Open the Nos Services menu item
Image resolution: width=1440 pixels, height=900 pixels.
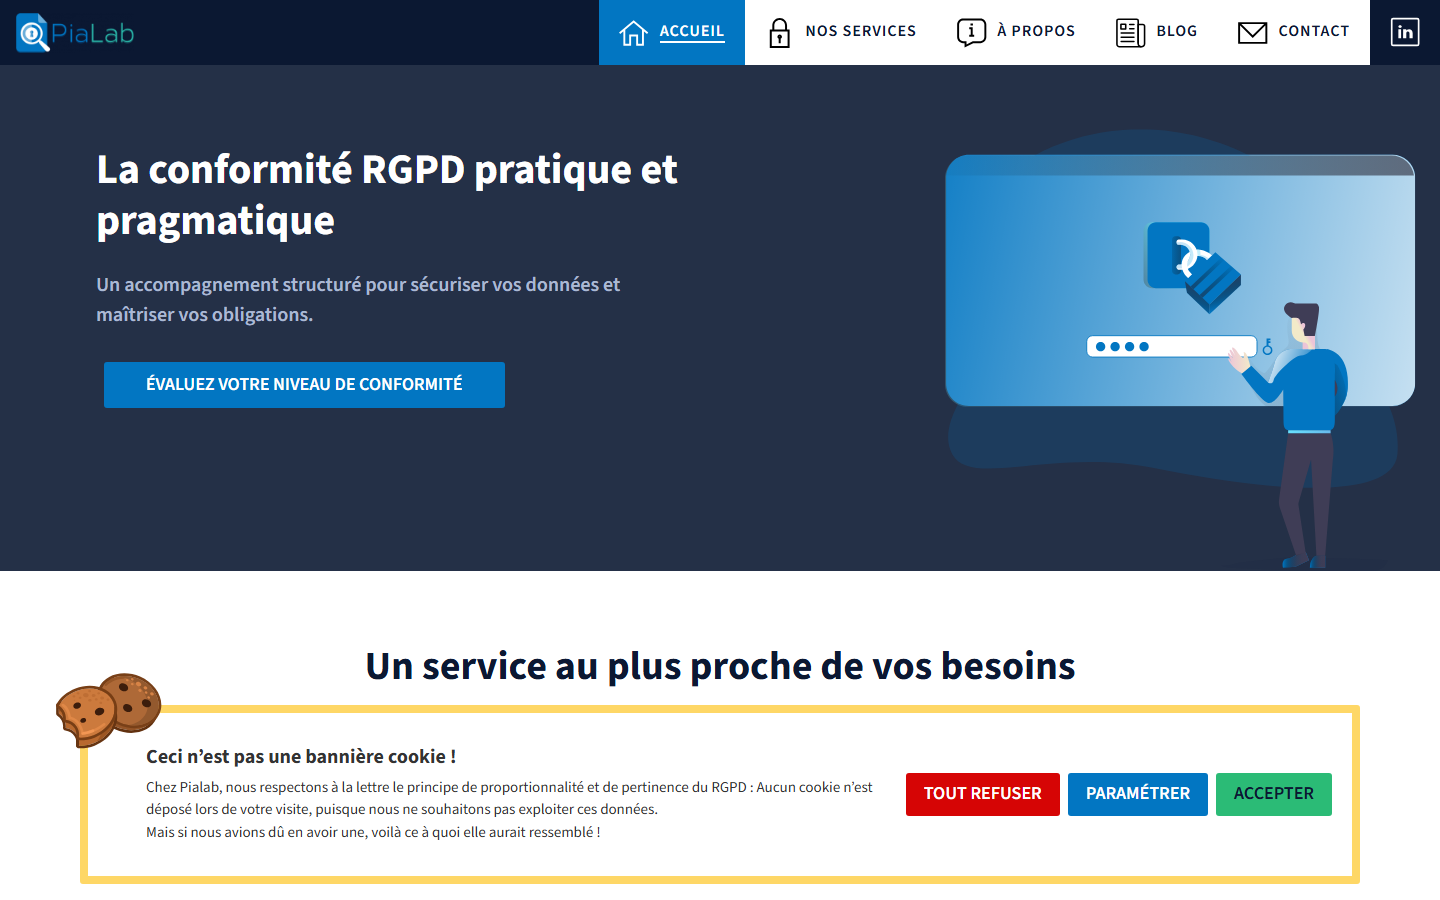point(841,32)
